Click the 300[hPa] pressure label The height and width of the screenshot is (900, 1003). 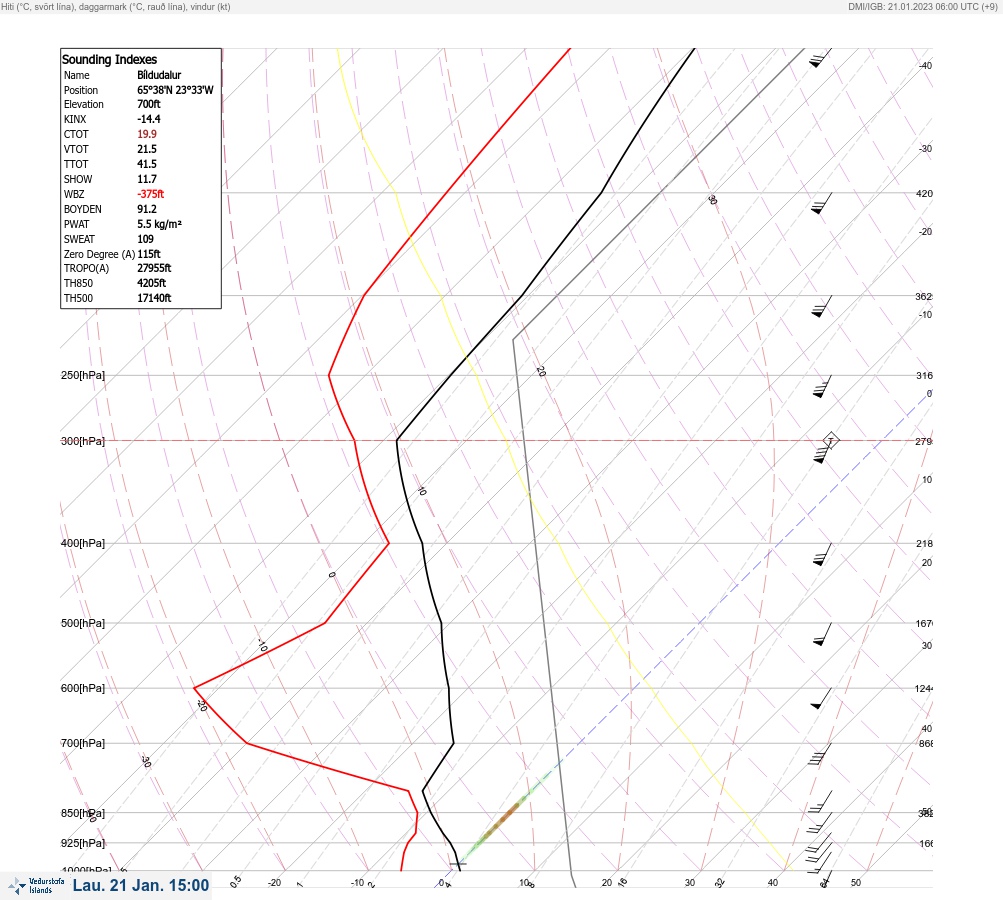pyautogui.click(x=83, y=441)
